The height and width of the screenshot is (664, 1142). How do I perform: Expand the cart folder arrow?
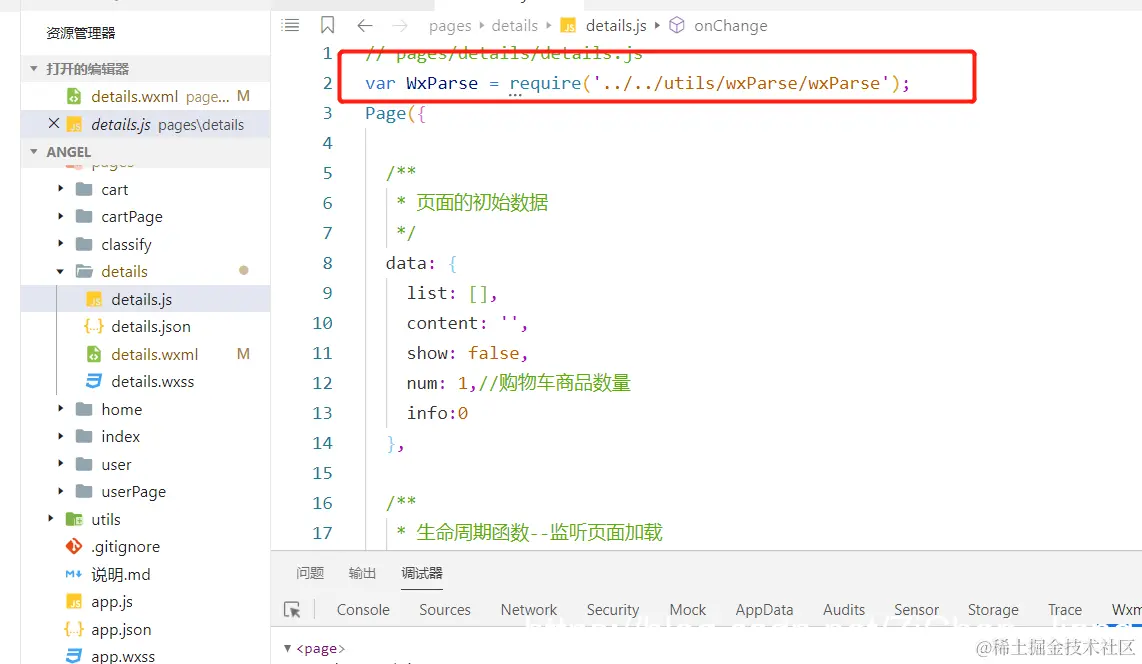pos(60,189)
